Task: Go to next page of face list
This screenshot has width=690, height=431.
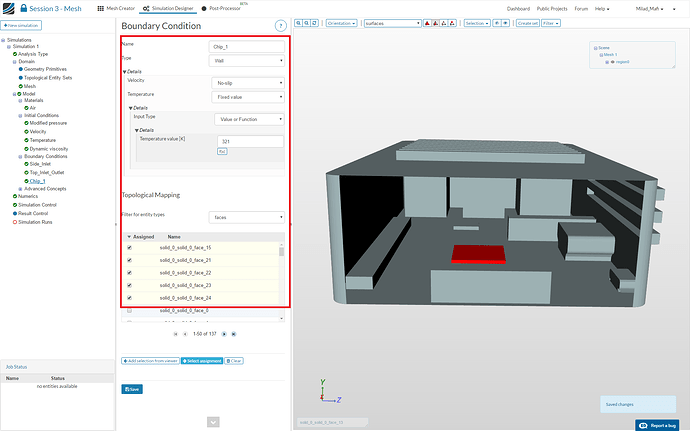Action: tap(224, 334)
